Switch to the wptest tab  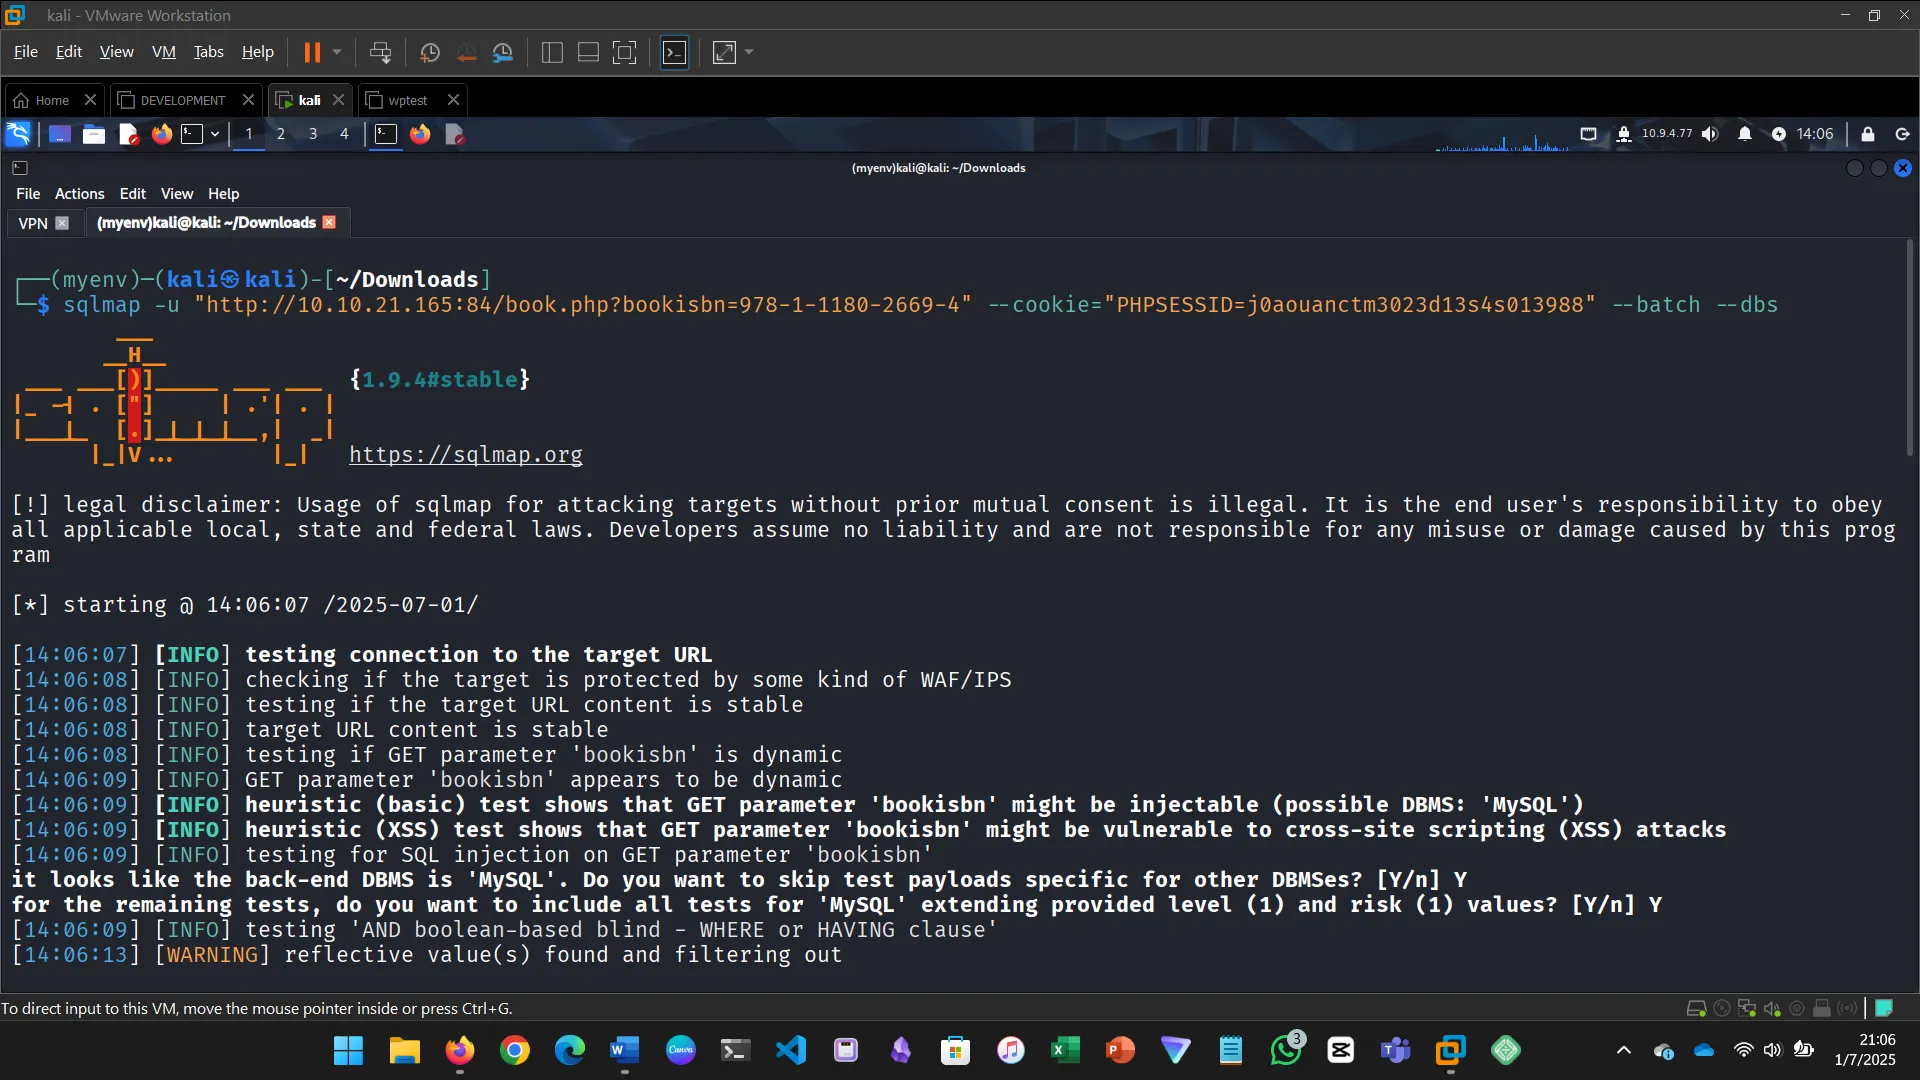click(x=407, y=100)
